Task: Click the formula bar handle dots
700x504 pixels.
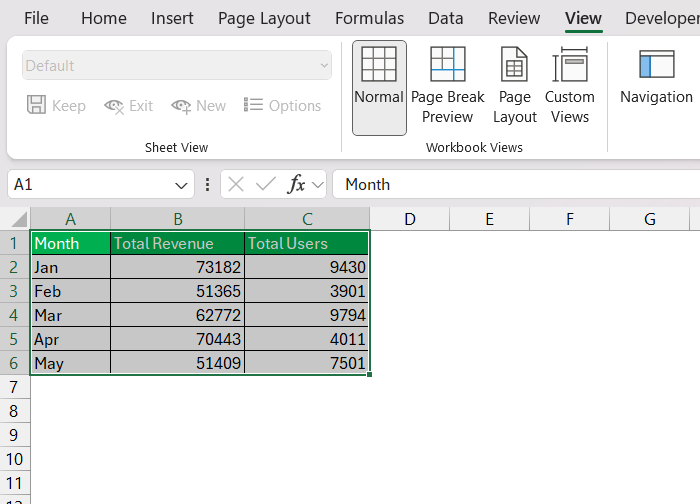Action: [x=208, y=184]
